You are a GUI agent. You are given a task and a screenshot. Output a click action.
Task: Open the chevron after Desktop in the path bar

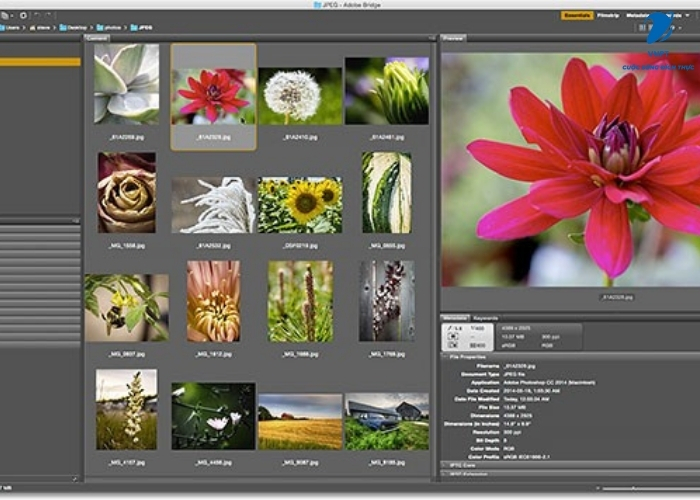click(92, 28)
